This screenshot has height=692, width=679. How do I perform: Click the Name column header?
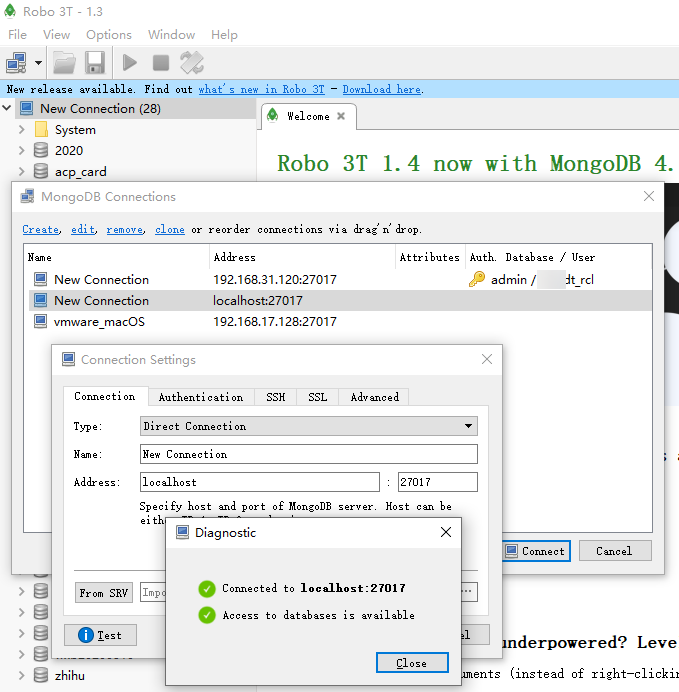click(117, 257)
